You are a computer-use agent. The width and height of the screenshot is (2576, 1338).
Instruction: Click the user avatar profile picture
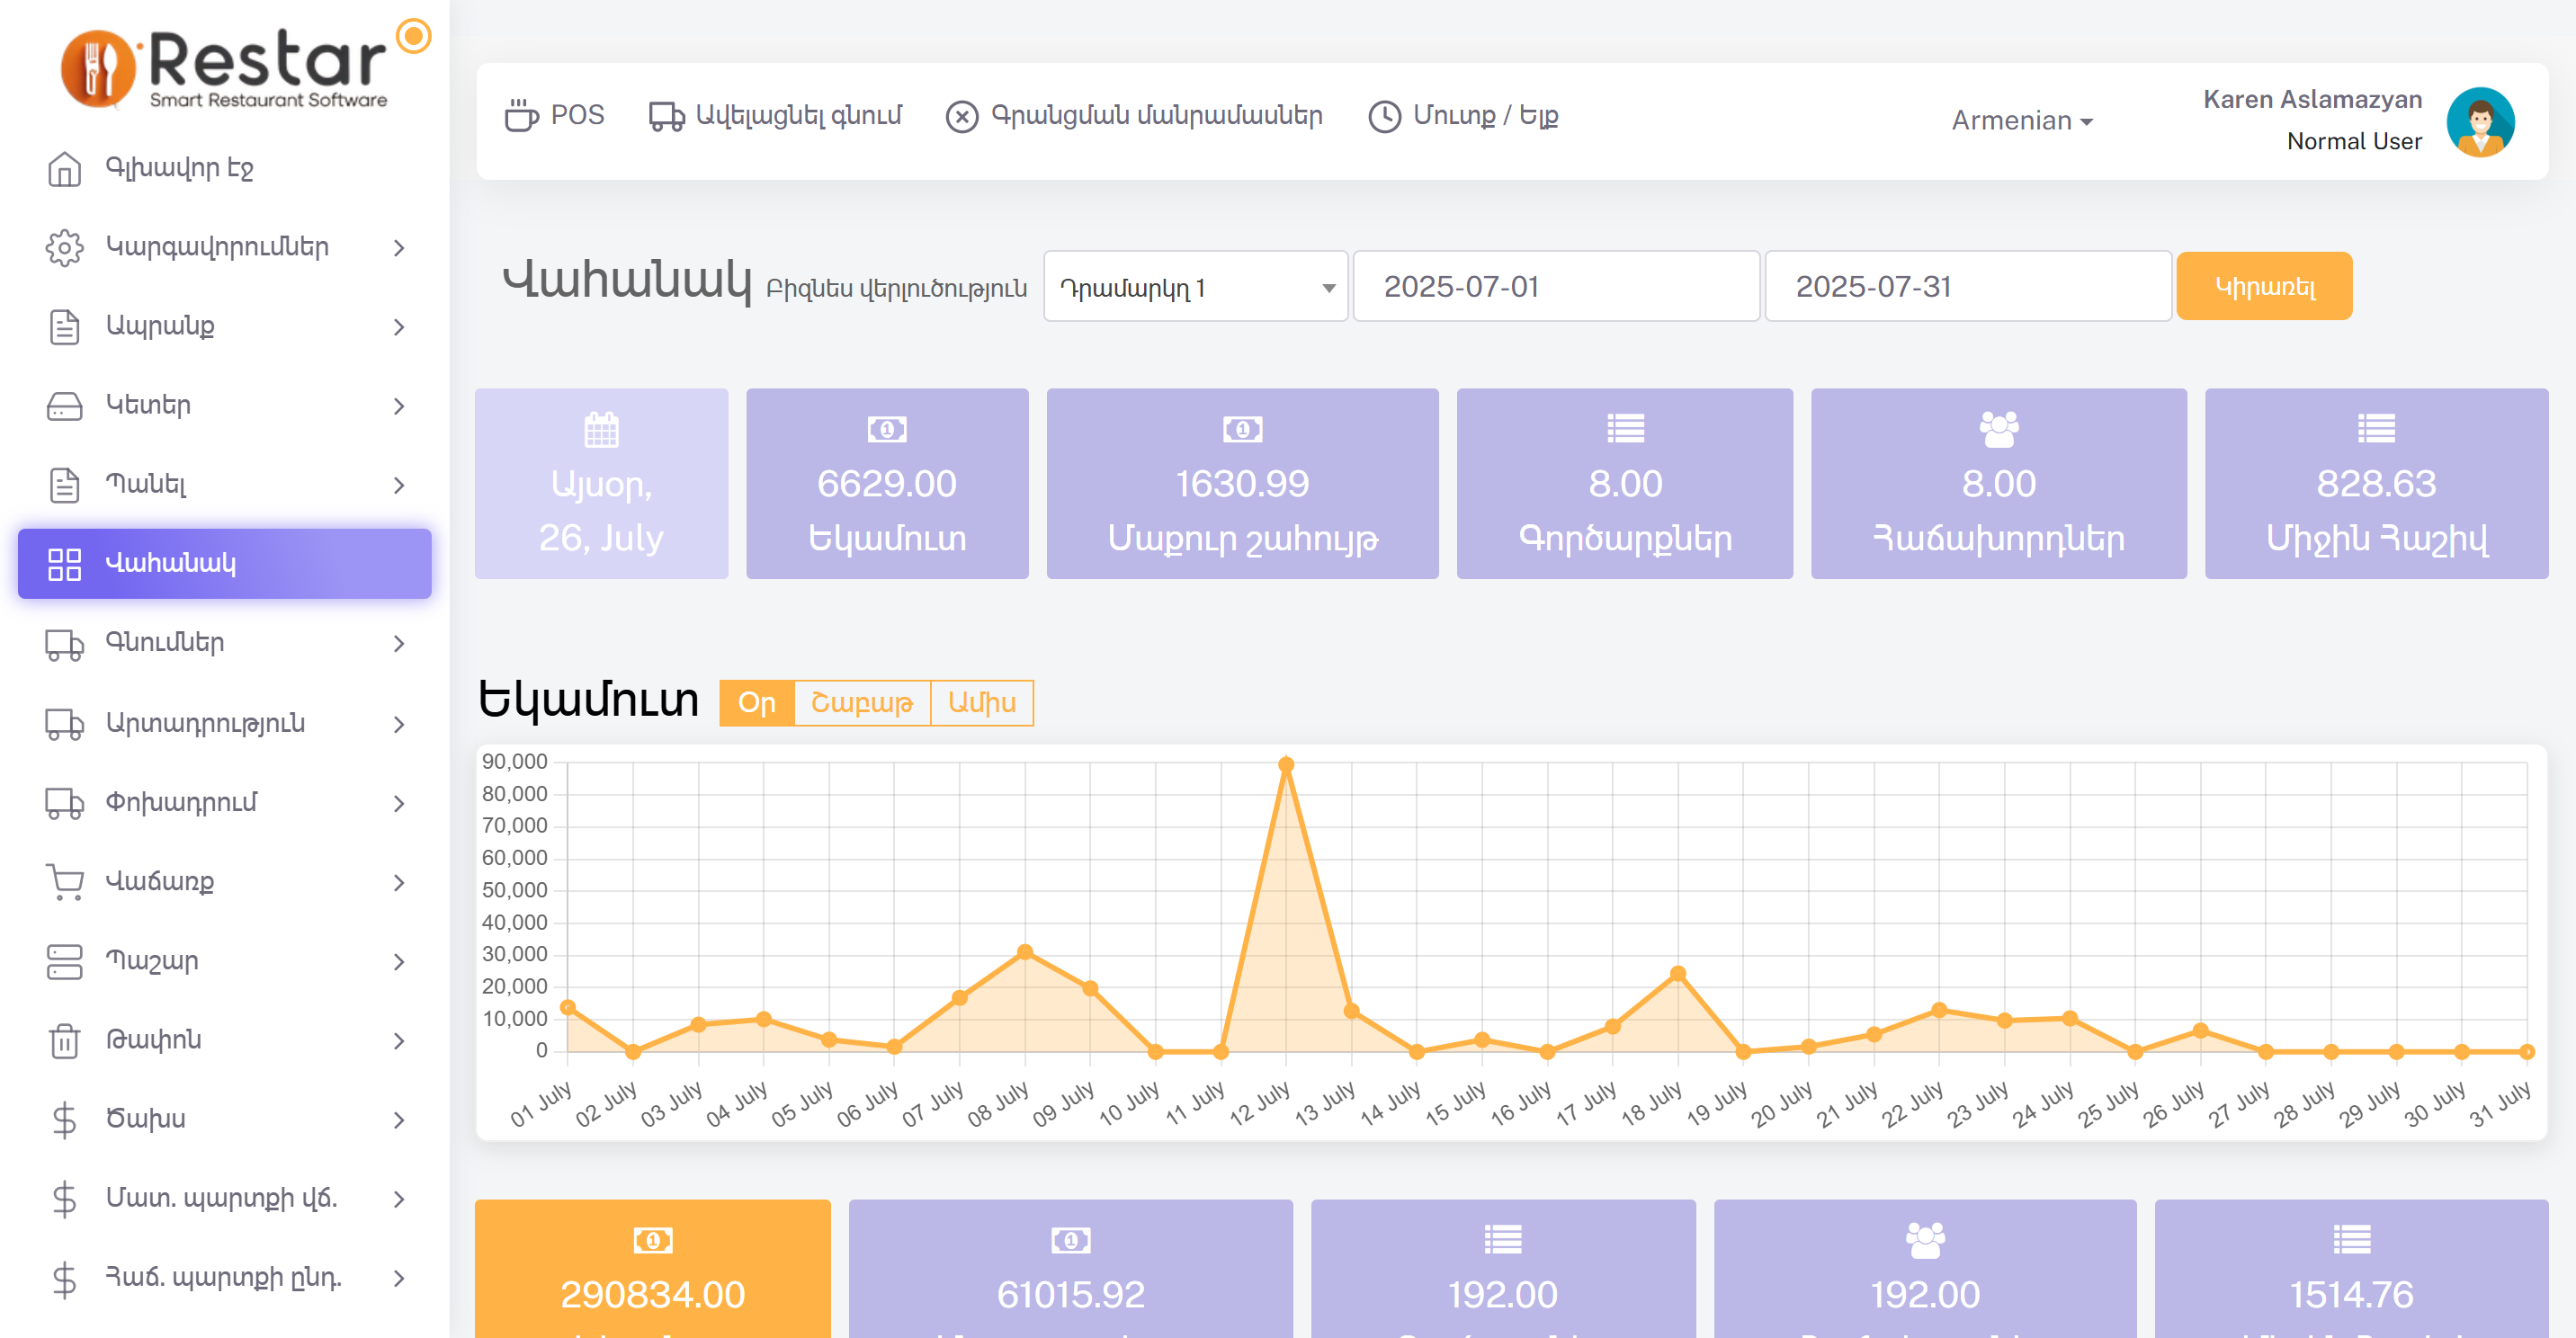[2479, 122]
